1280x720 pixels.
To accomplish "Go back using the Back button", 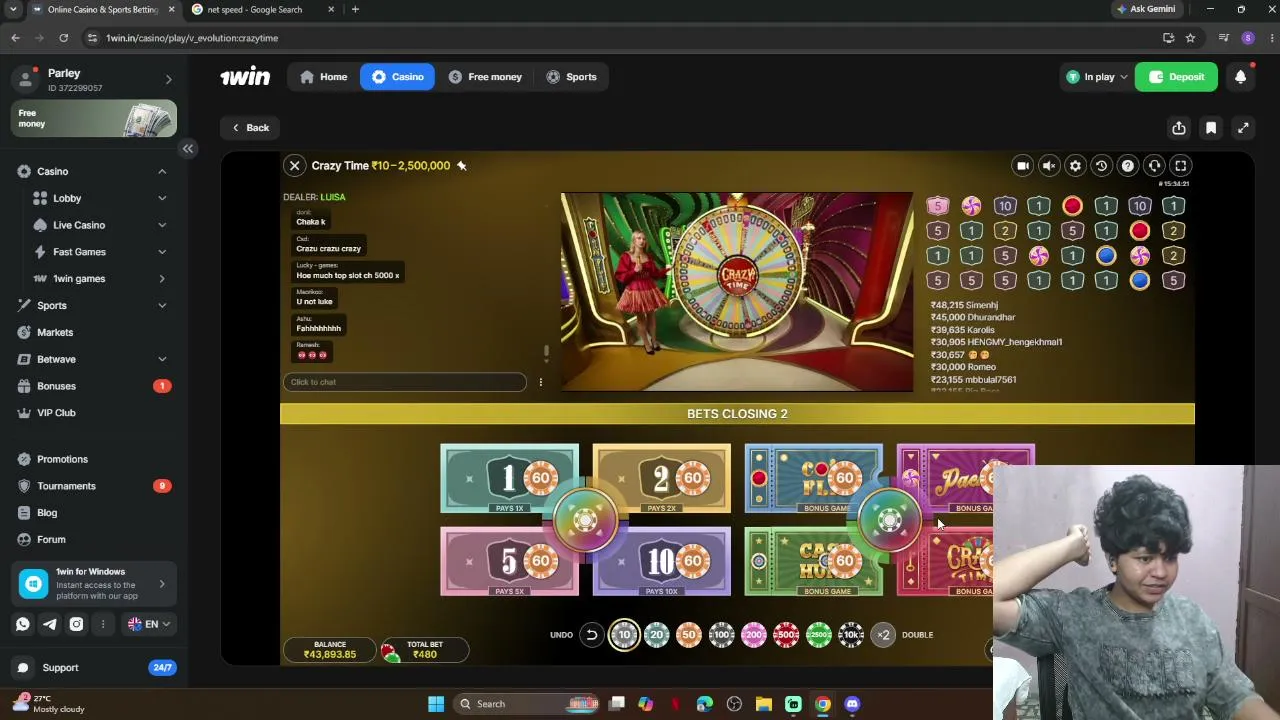I will pos(250,128).
